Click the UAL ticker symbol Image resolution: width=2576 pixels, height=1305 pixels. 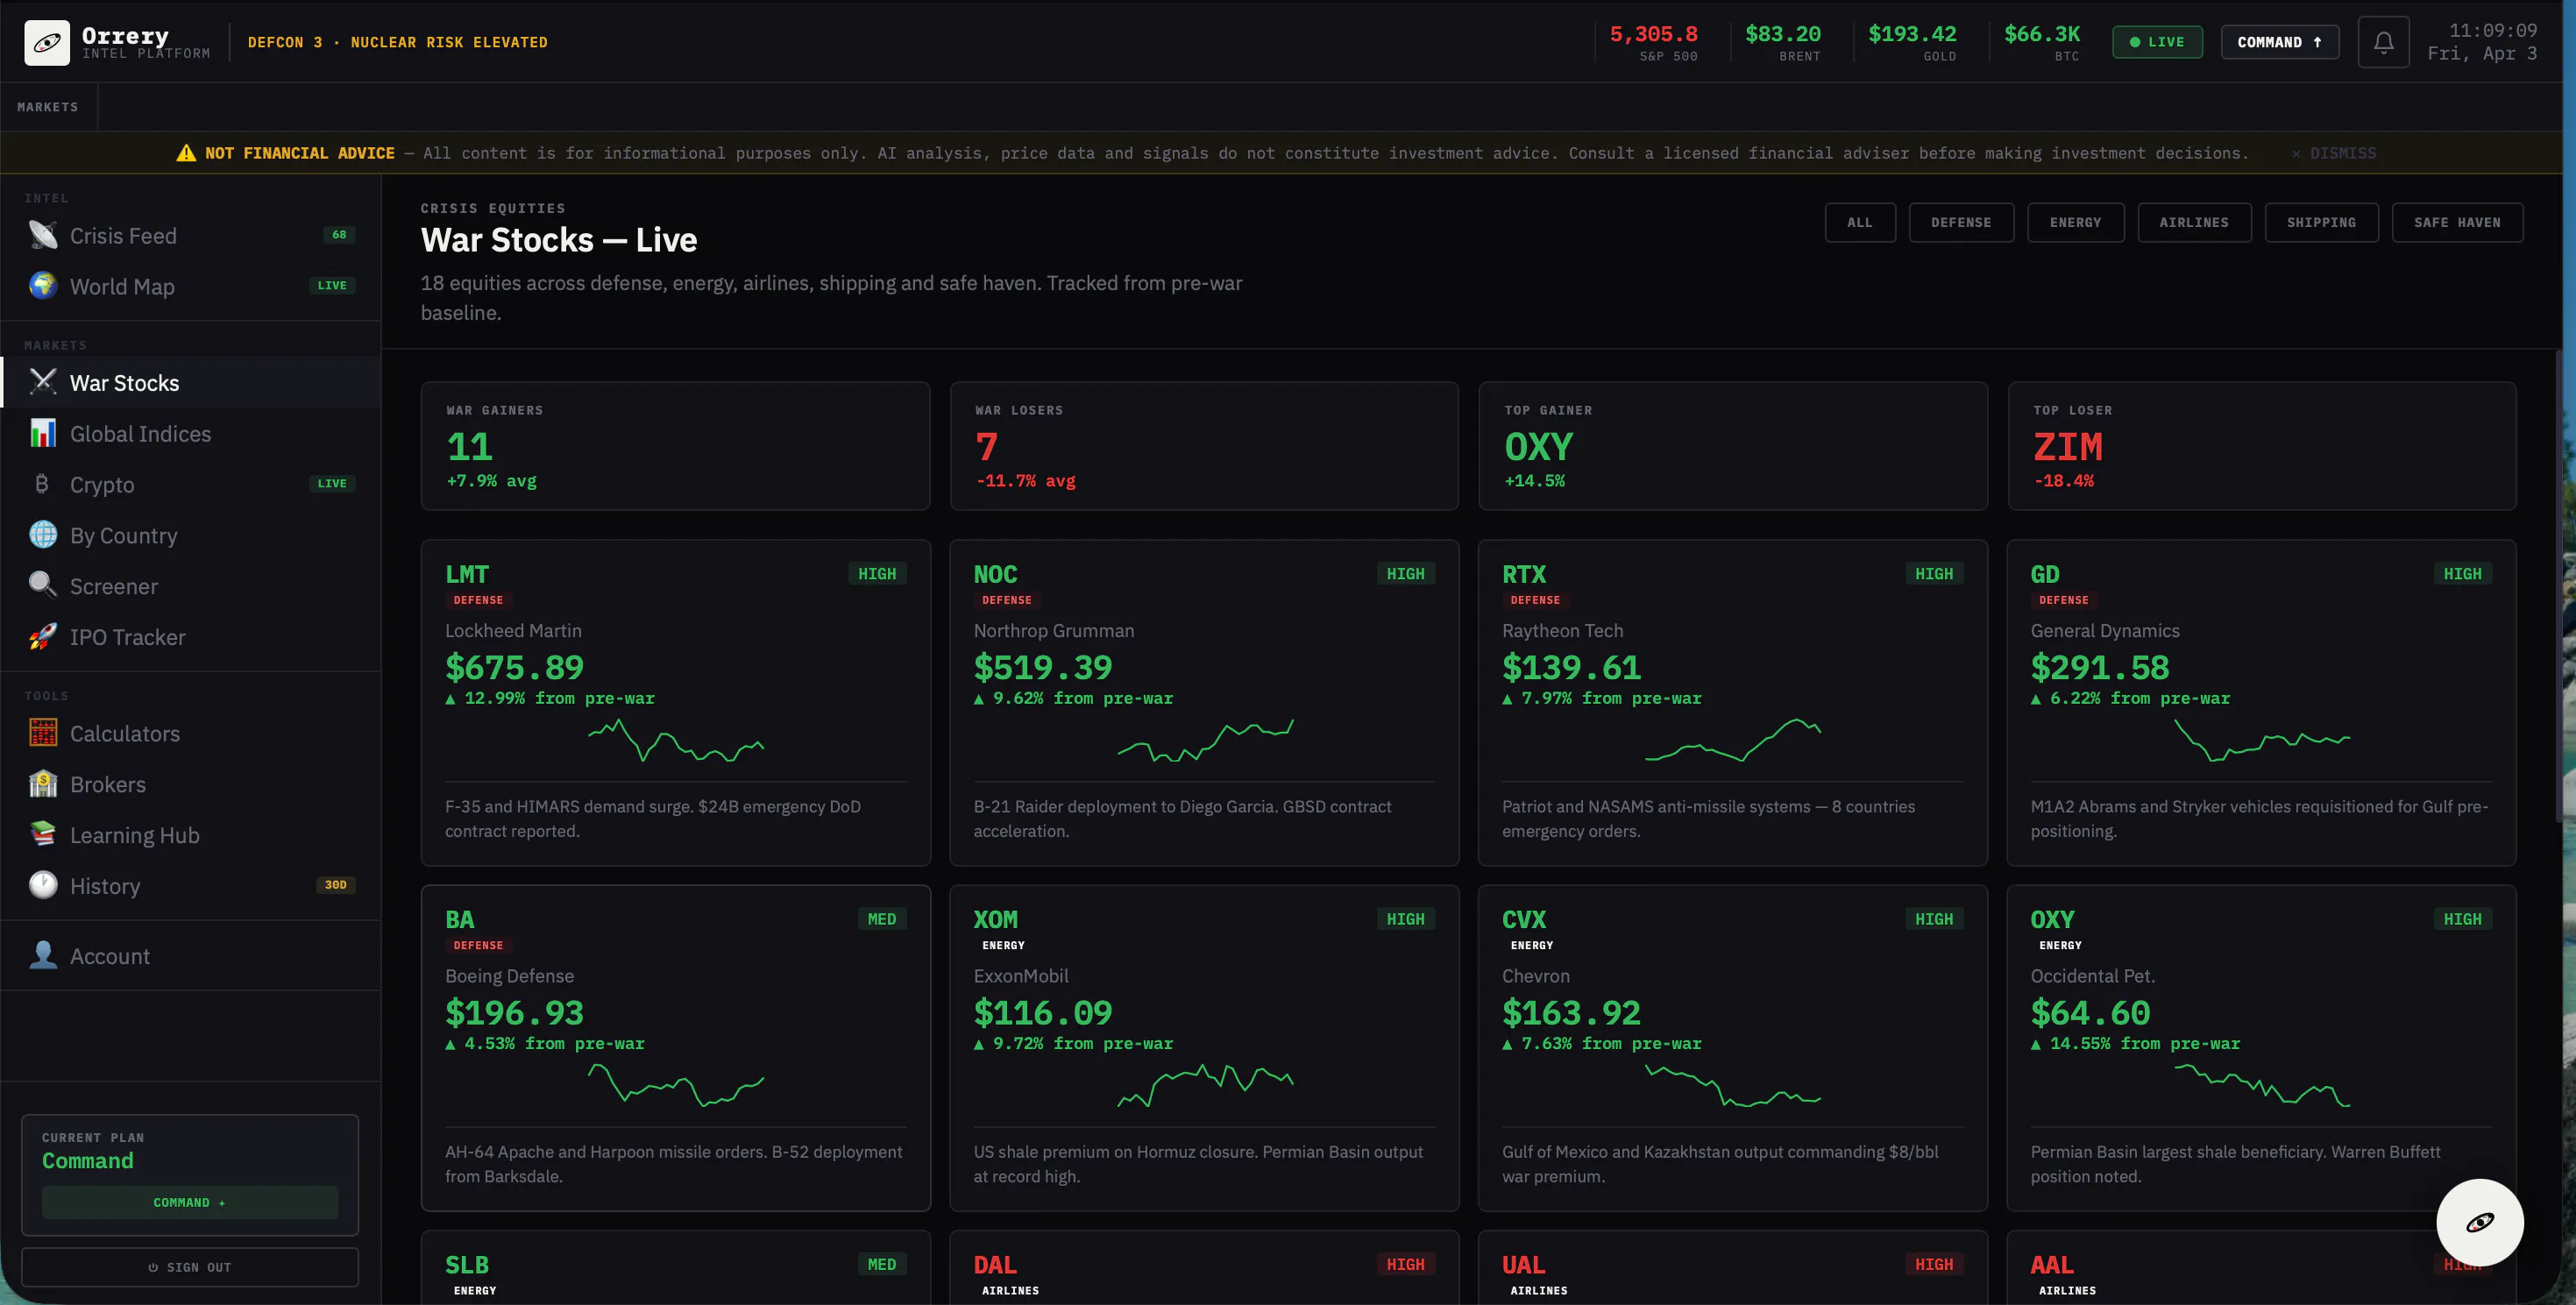click(x=1523, y=1265)
